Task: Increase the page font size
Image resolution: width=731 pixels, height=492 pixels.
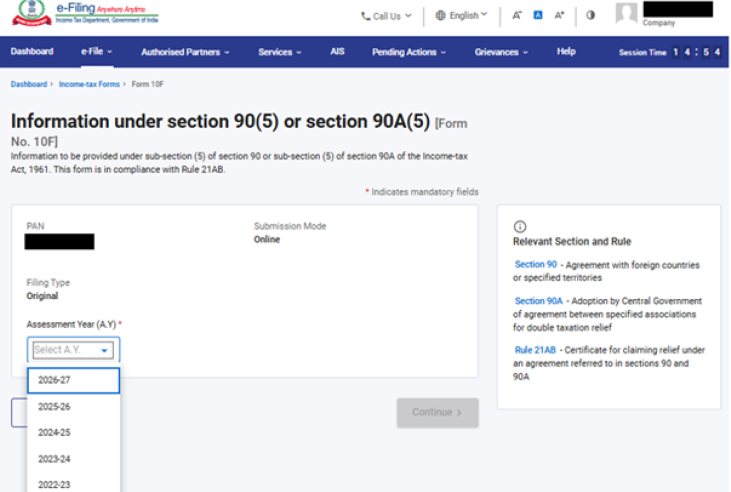Action: [x=559, y=16]
